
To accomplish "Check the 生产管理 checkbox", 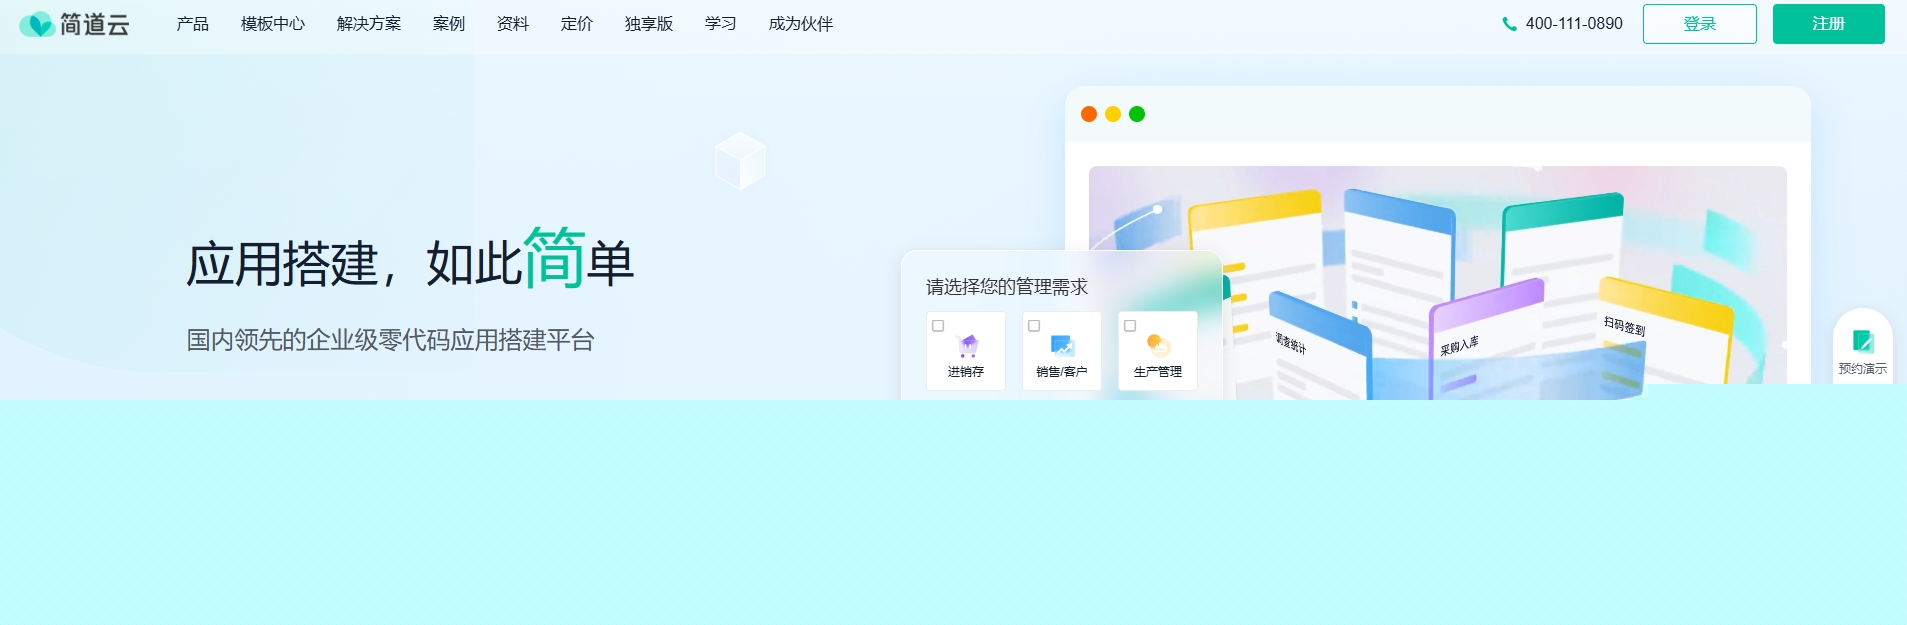I will point(1130,326).
